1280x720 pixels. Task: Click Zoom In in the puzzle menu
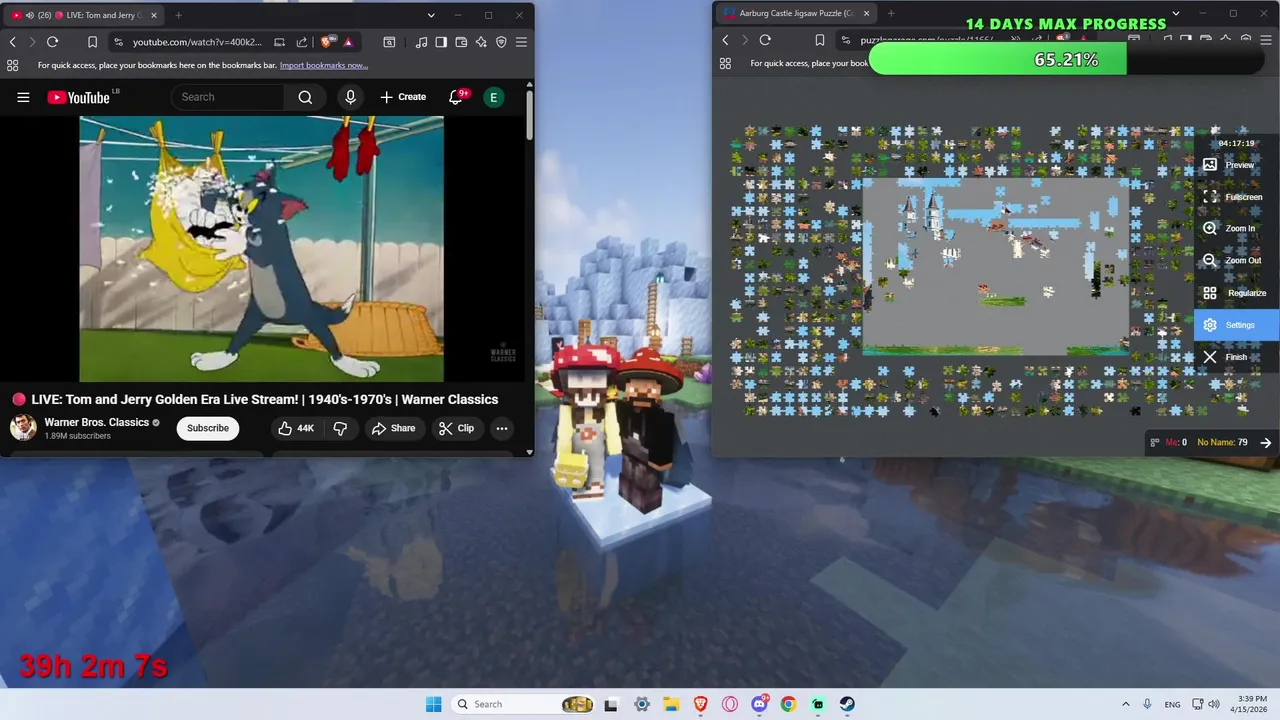click(x=1237, y=229)
